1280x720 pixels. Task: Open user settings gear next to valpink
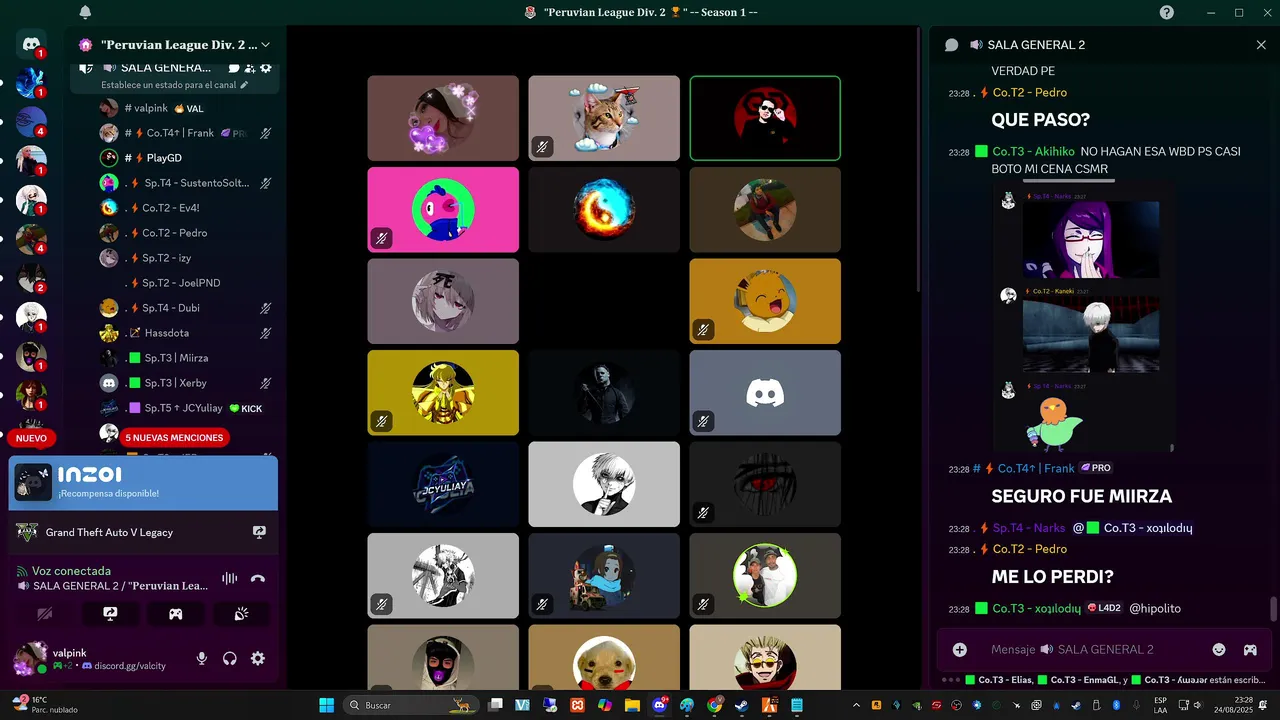pos(258,658)
